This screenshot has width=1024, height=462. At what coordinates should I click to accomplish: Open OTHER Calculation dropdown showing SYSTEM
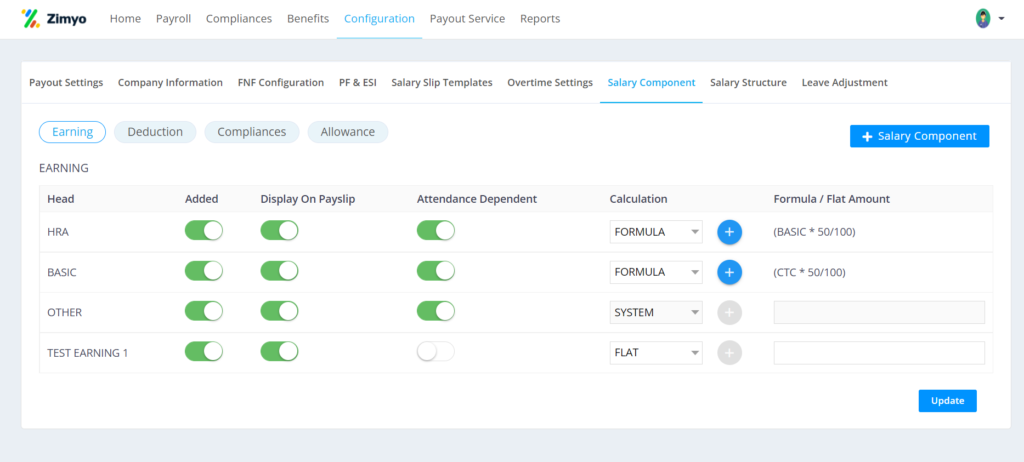pos(656,312)
